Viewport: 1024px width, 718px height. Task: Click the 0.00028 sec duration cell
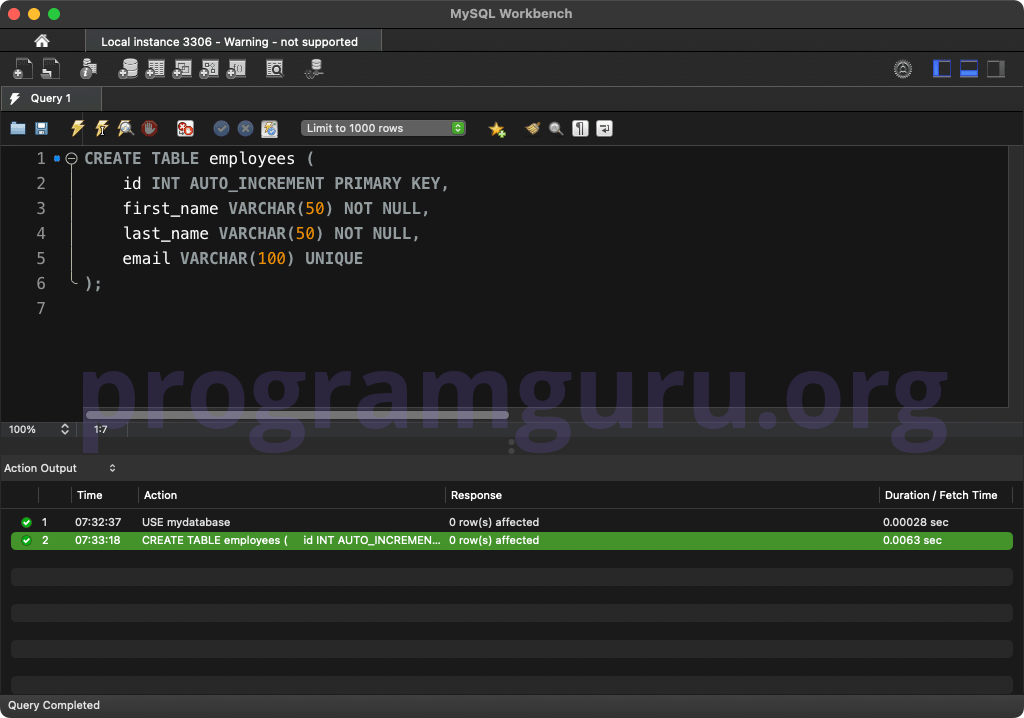pos(916,522)
